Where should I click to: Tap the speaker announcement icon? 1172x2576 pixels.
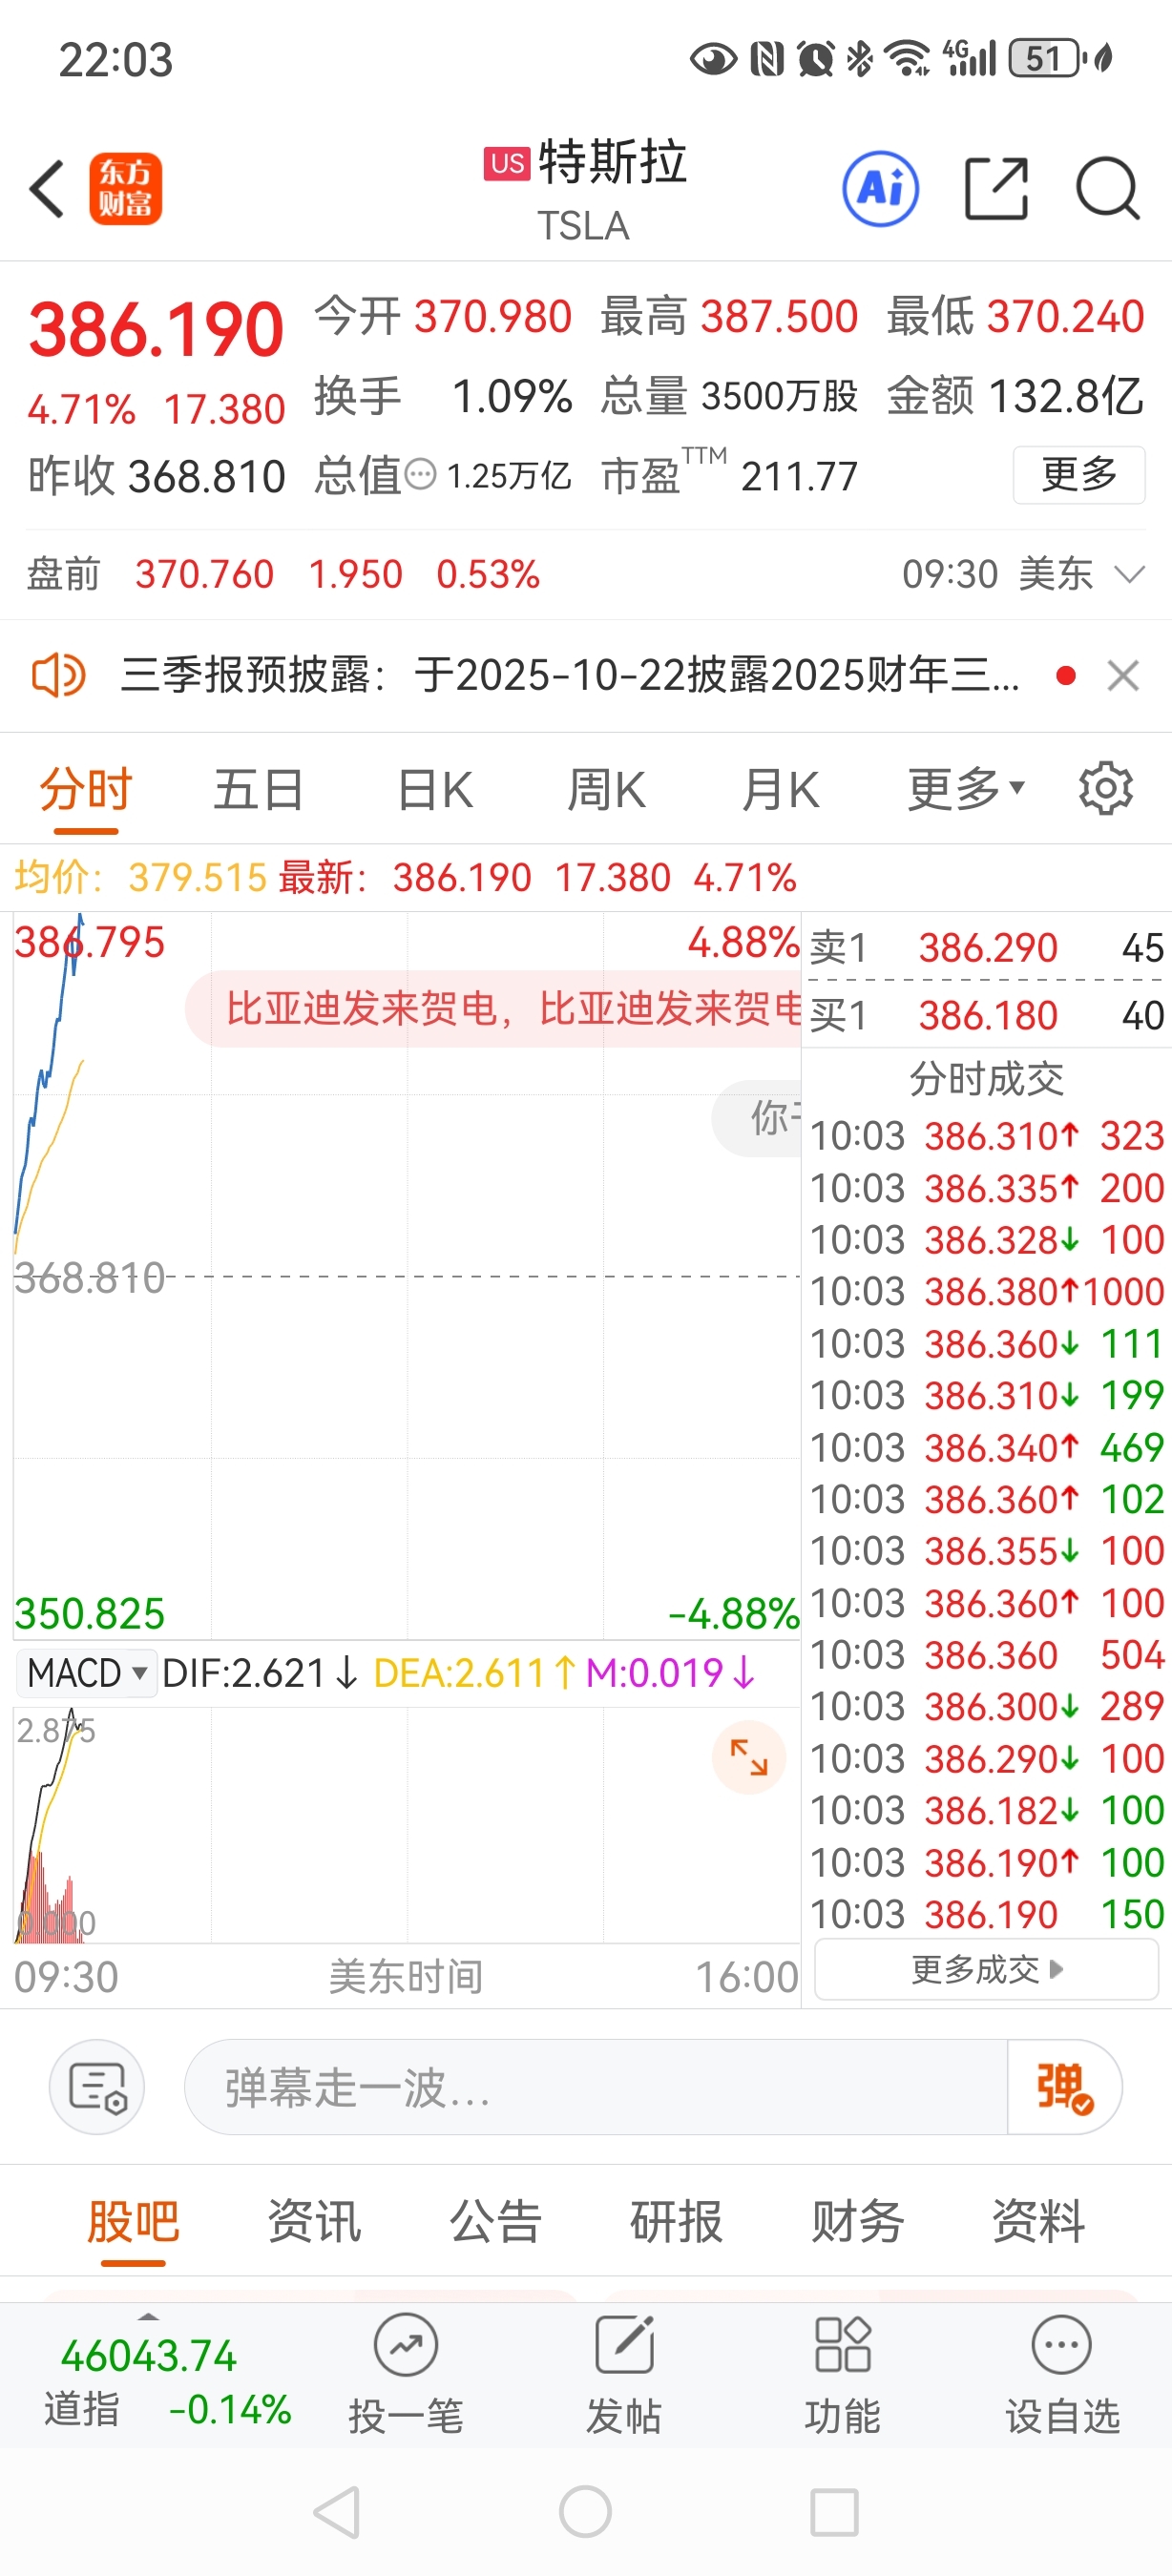tap(58, 675)
